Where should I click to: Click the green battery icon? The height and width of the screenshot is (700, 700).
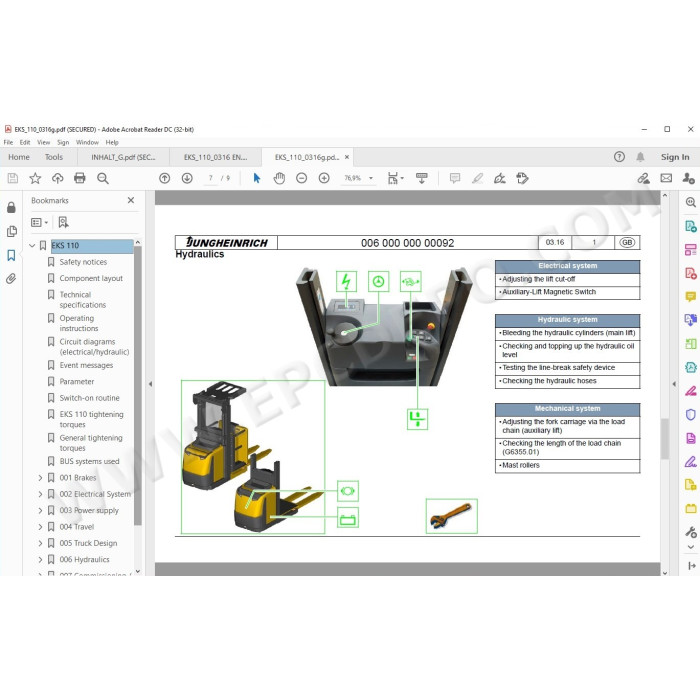click(348, 519)
